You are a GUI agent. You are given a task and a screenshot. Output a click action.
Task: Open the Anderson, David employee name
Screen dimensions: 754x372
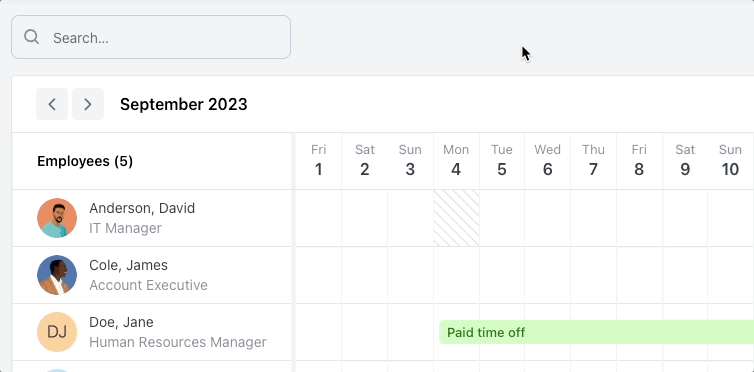click(x=142, y=208)
